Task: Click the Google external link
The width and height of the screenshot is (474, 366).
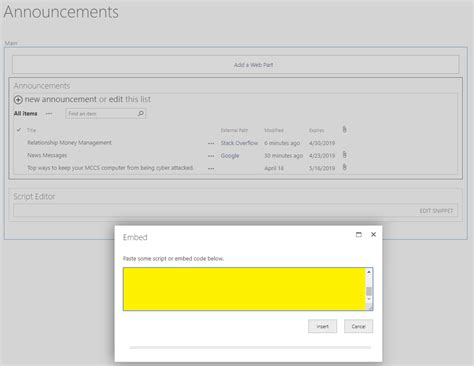Action: click(x=230, y=156)
